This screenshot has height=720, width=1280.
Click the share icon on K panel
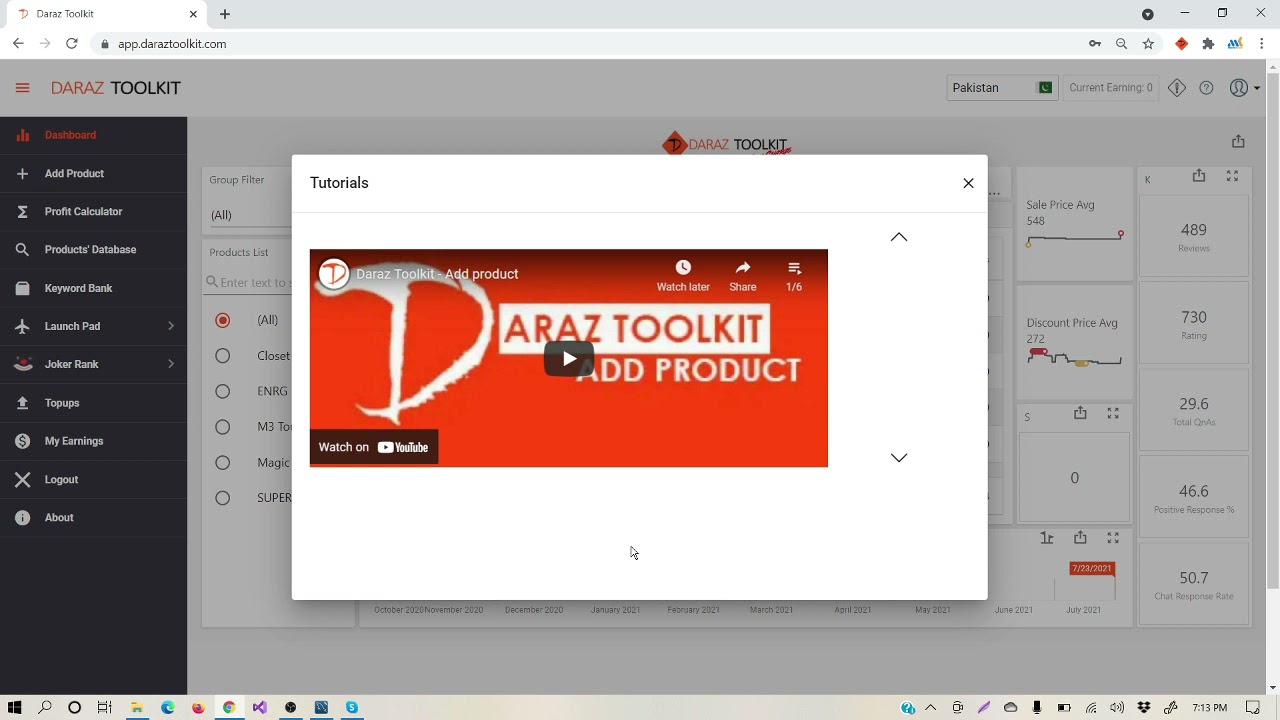pyautogui.click(x=1199, y=176)
